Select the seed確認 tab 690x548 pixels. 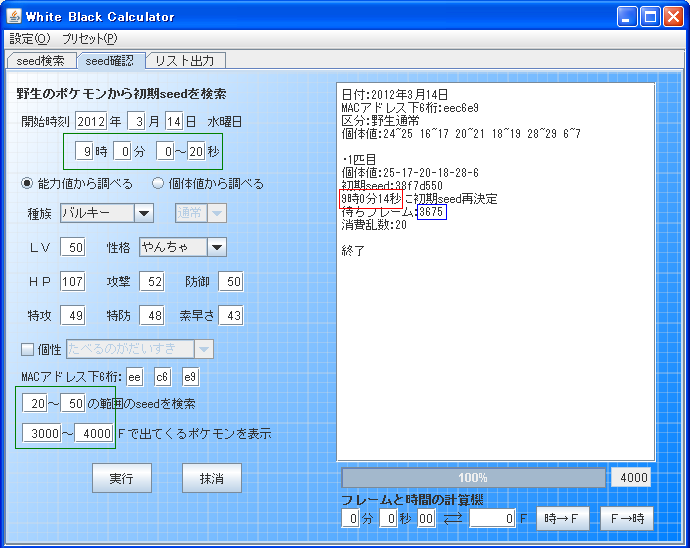(x=110, y=61)
